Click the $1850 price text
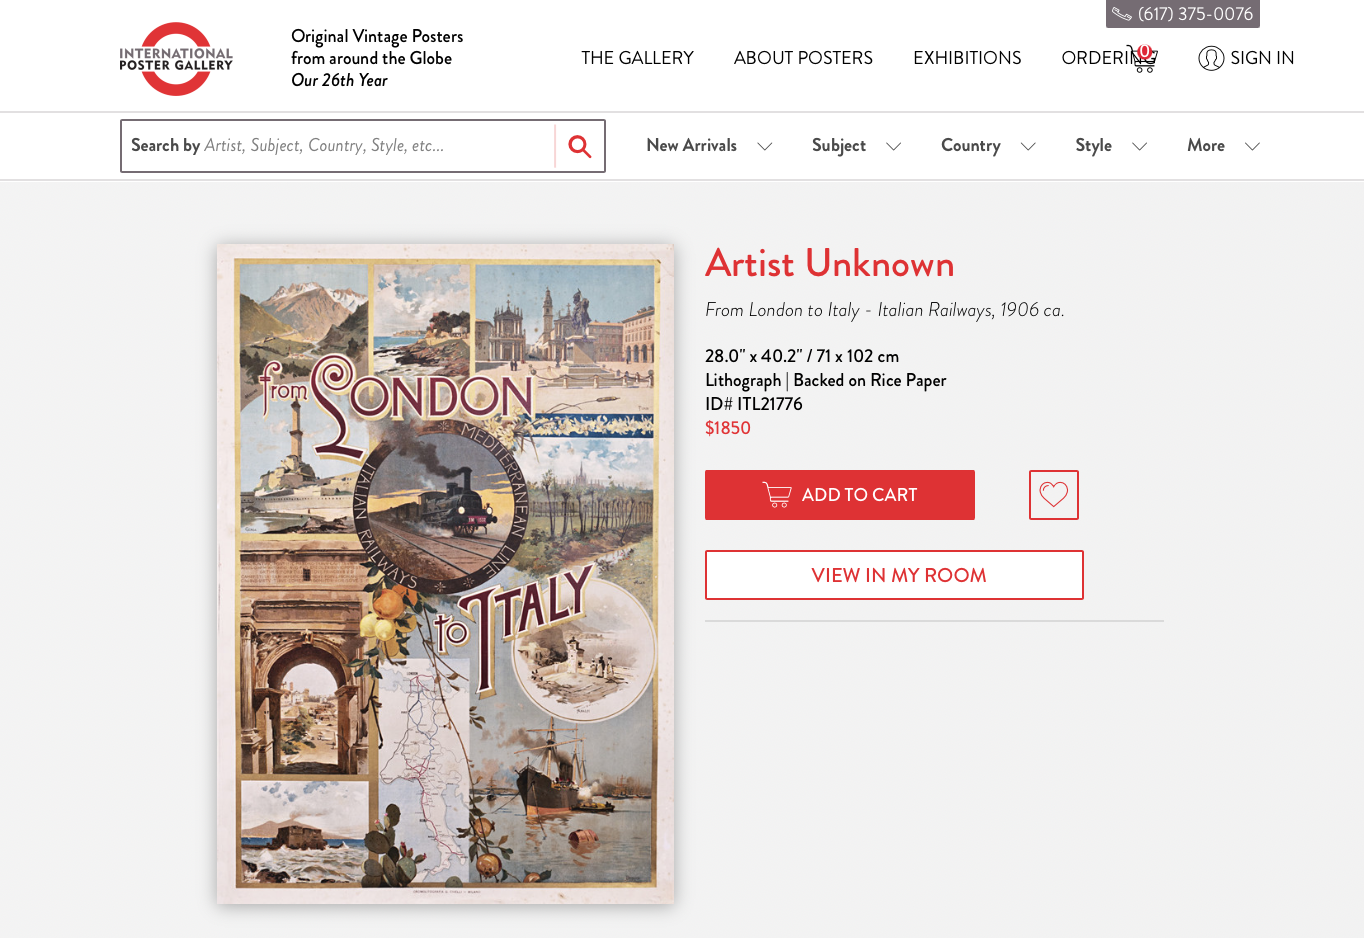Image resolution: width=1364 pixels, height=938 pixels. (728, 428)
